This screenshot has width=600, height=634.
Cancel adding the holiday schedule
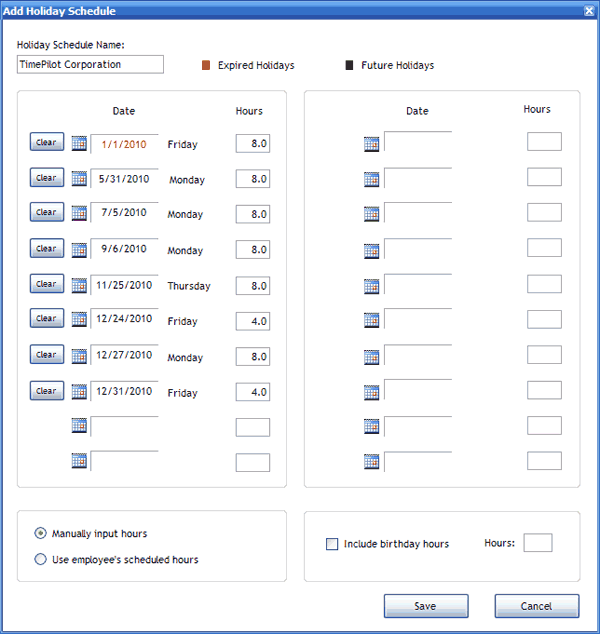[536, 606]
